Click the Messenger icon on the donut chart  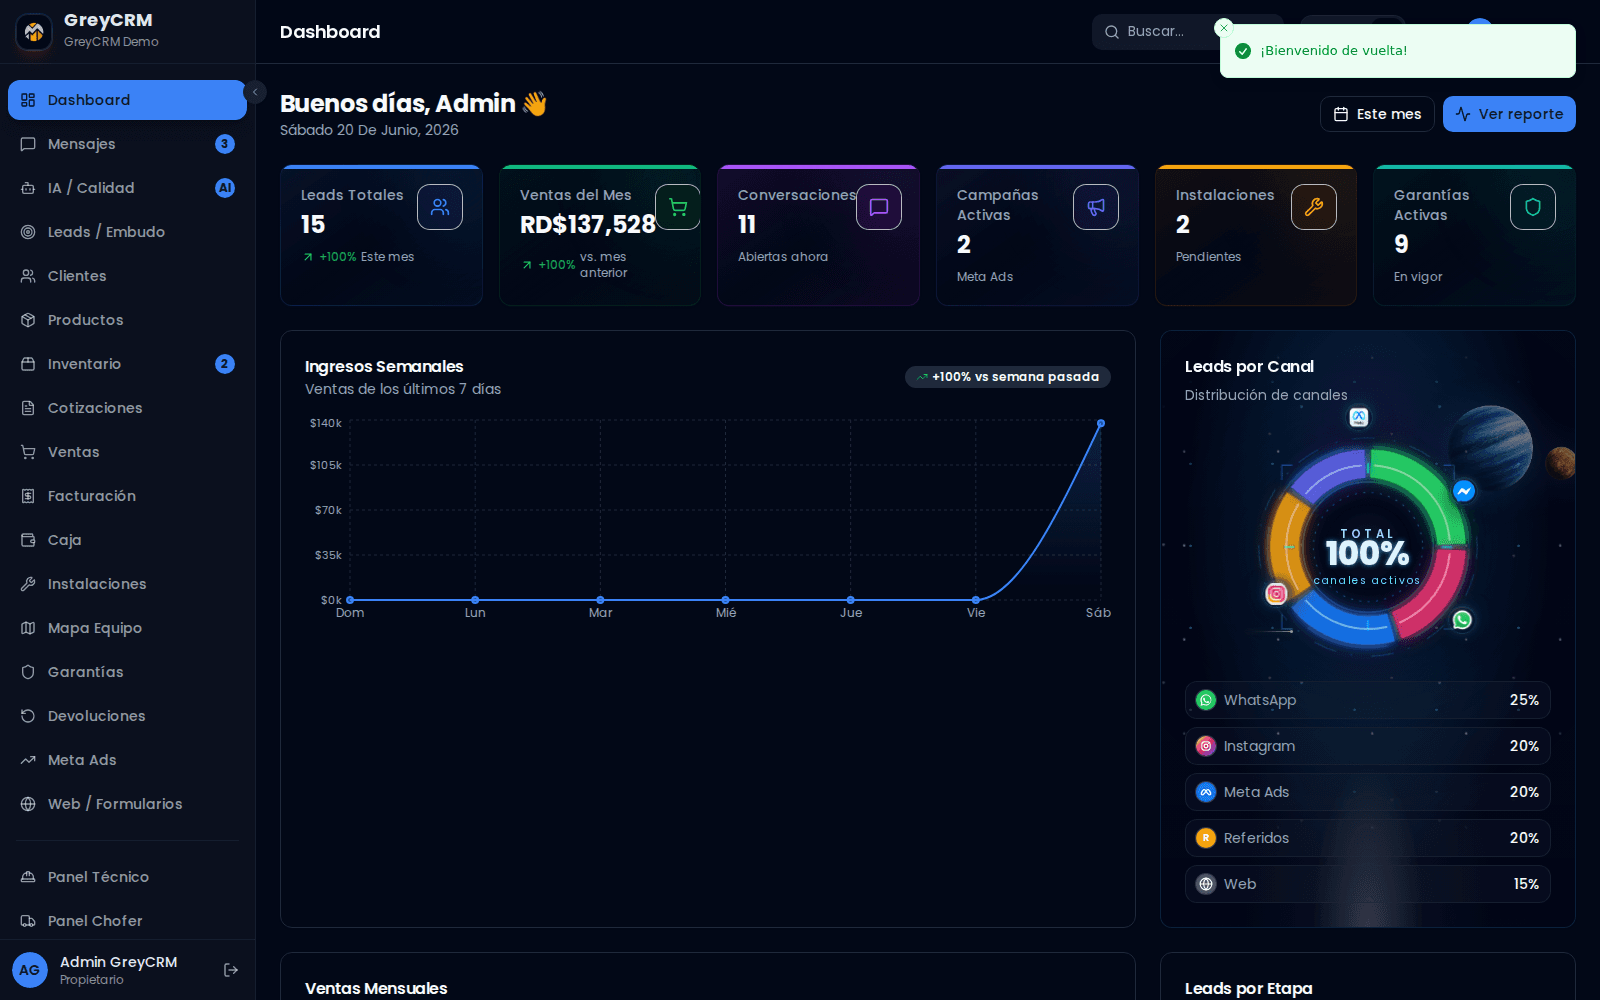[1464, 491]
